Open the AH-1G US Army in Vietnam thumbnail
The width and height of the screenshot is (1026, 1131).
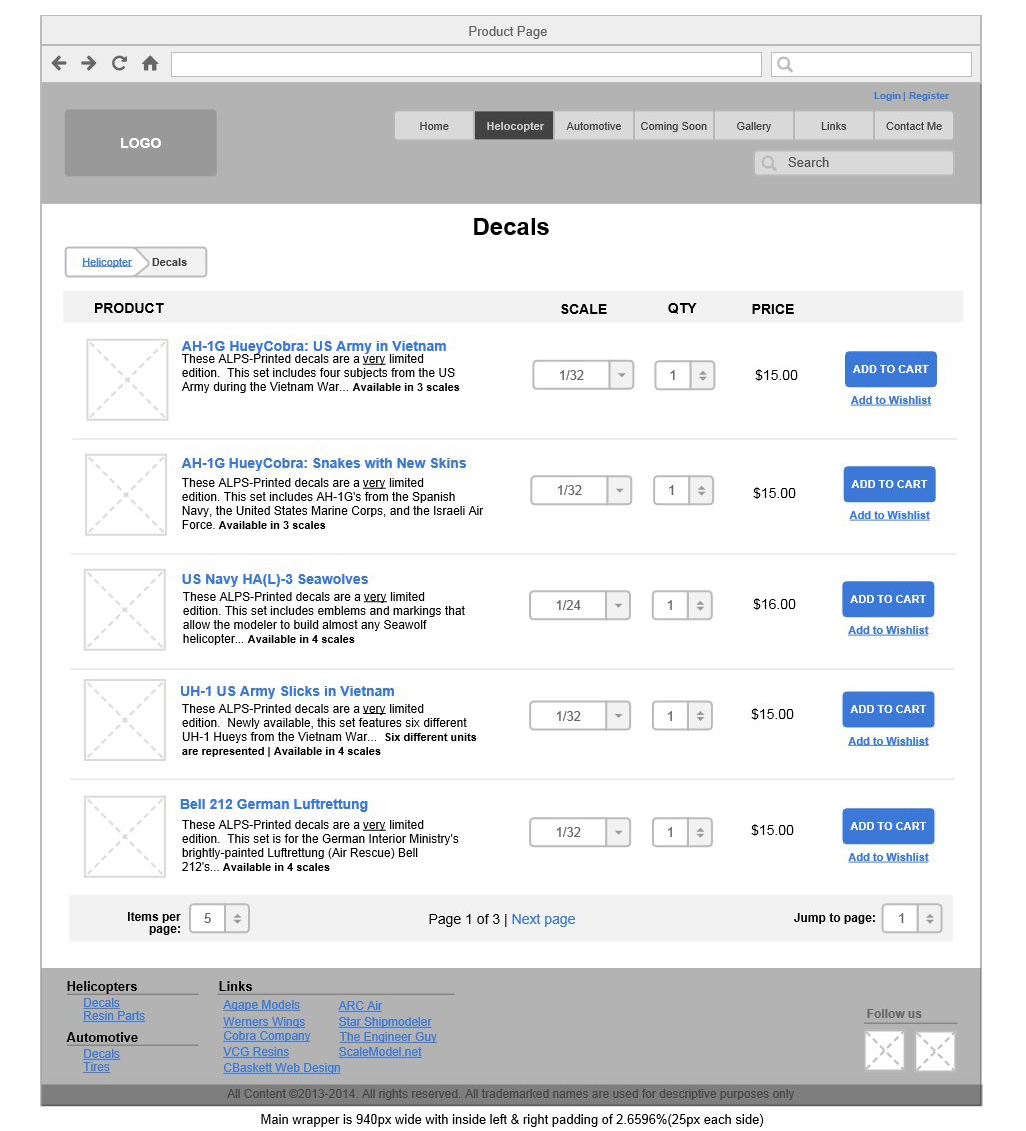pyautogui.click(x=127, y=379)
